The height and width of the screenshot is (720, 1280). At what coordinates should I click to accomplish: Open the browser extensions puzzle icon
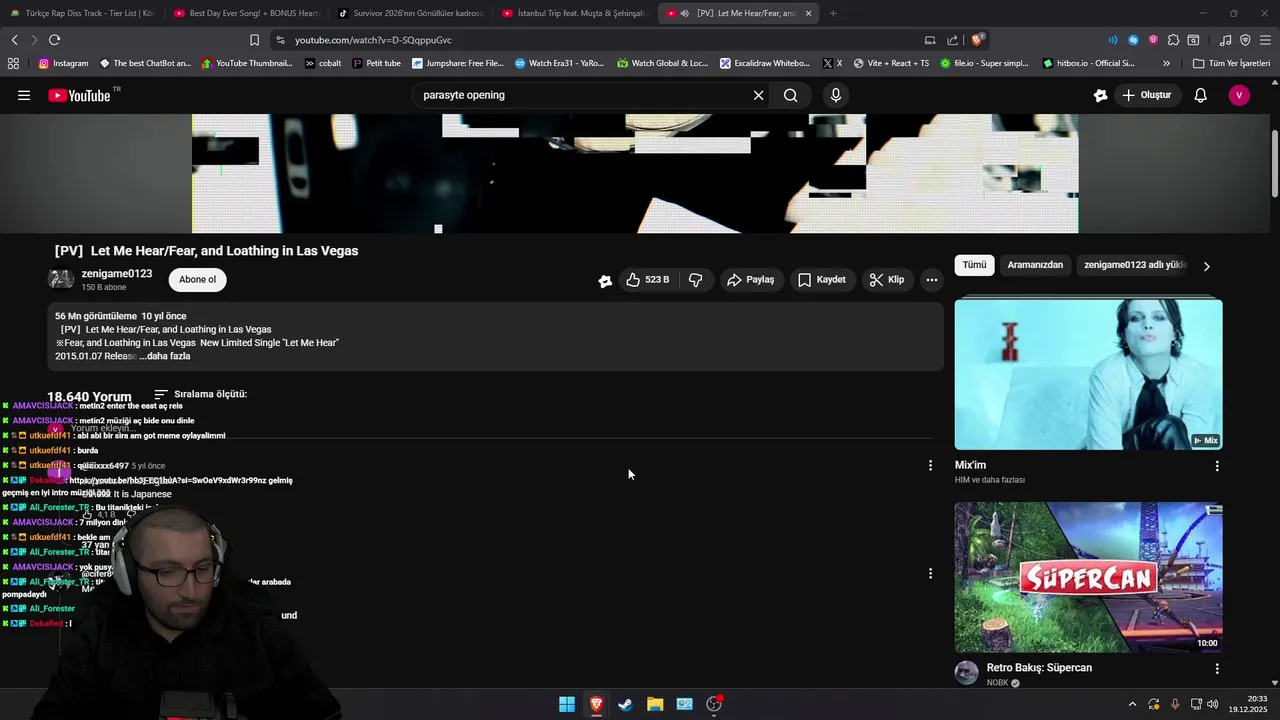coord(1174,40)
